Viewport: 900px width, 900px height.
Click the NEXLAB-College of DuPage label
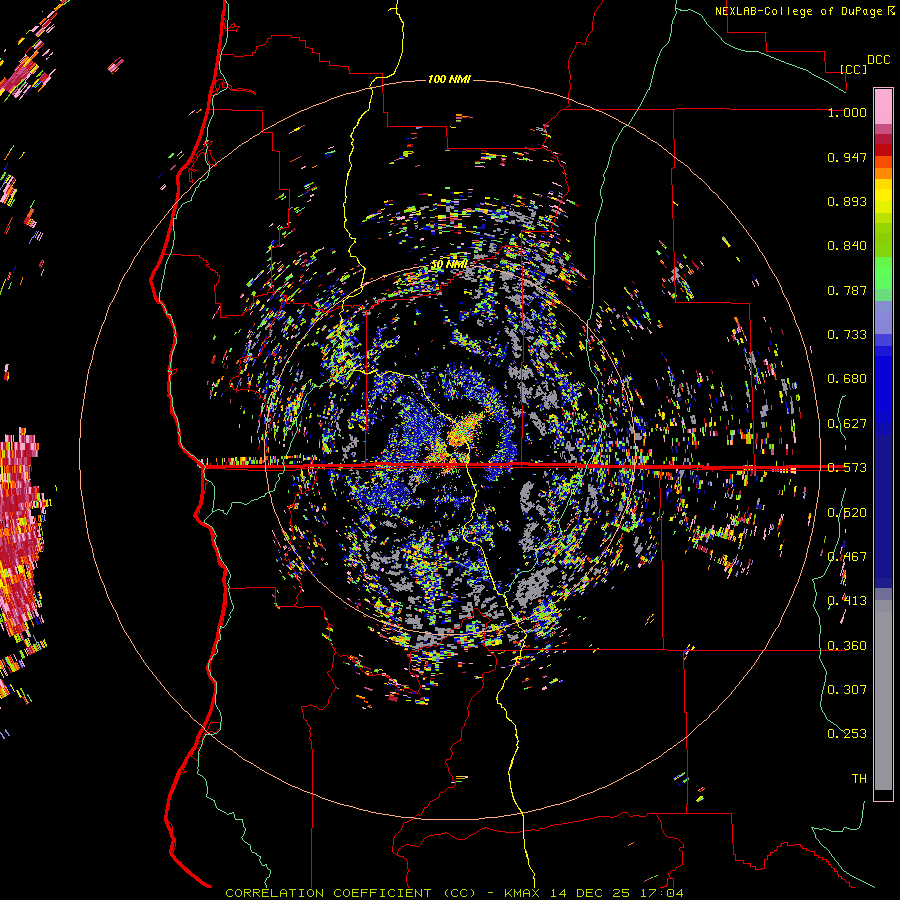799,11
